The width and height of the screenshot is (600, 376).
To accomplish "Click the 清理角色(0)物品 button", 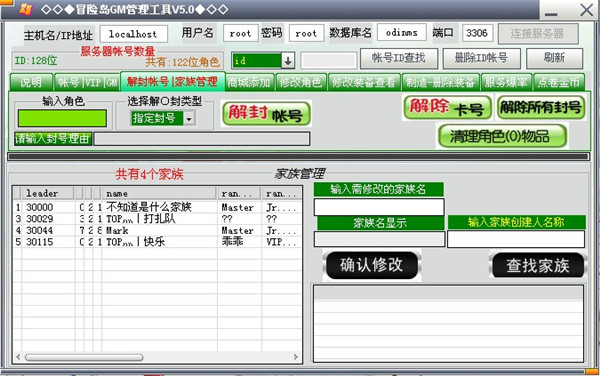I will point(502,136).
